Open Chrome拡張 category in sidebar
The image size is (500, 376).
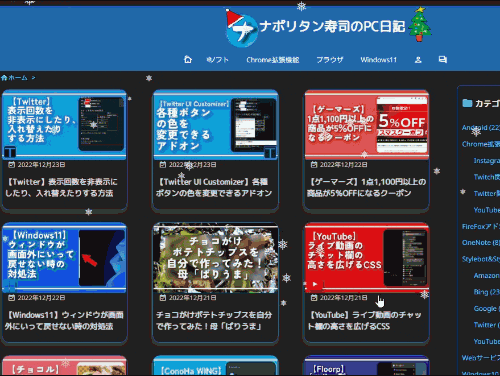point(481,144)
